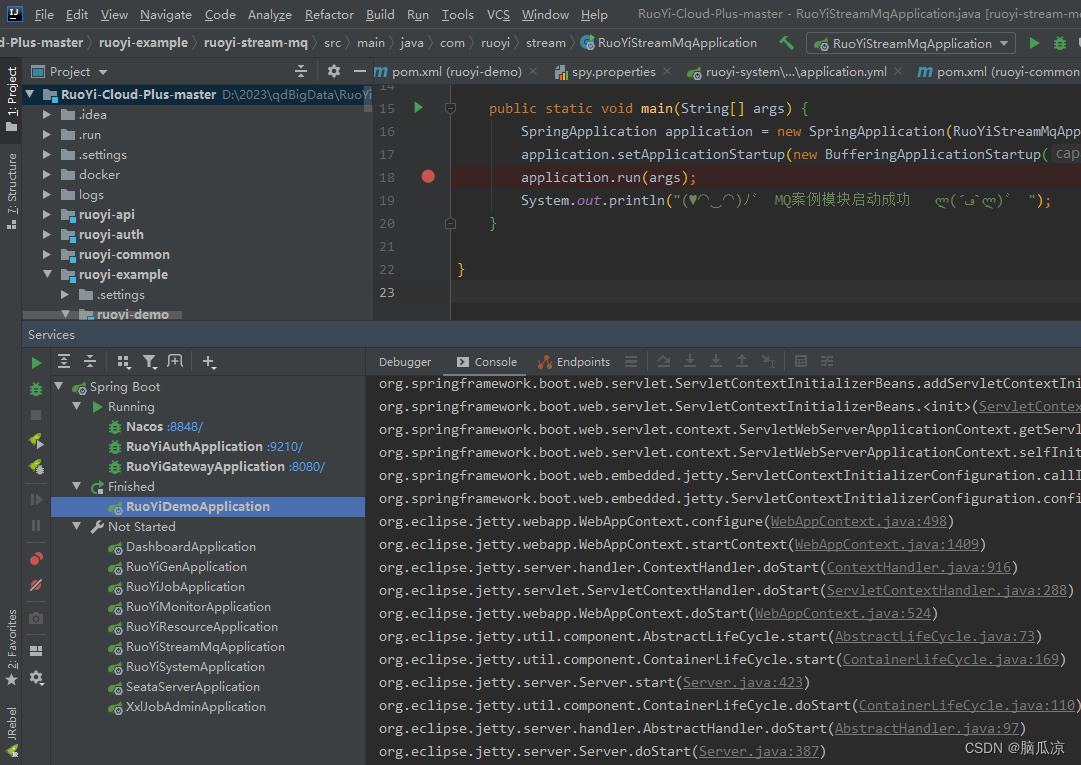
Task: Debug the selected service with bug icon
Action: coord(36,389)
